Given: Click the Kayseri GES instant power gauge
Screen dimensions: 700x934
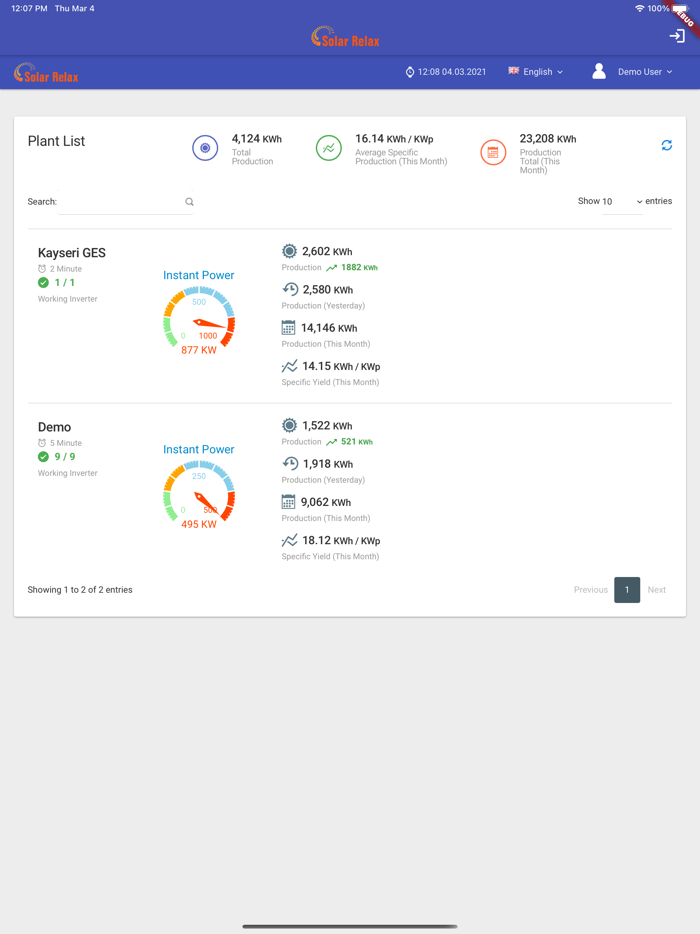Looking at the screenshot, I should point(199,318).
